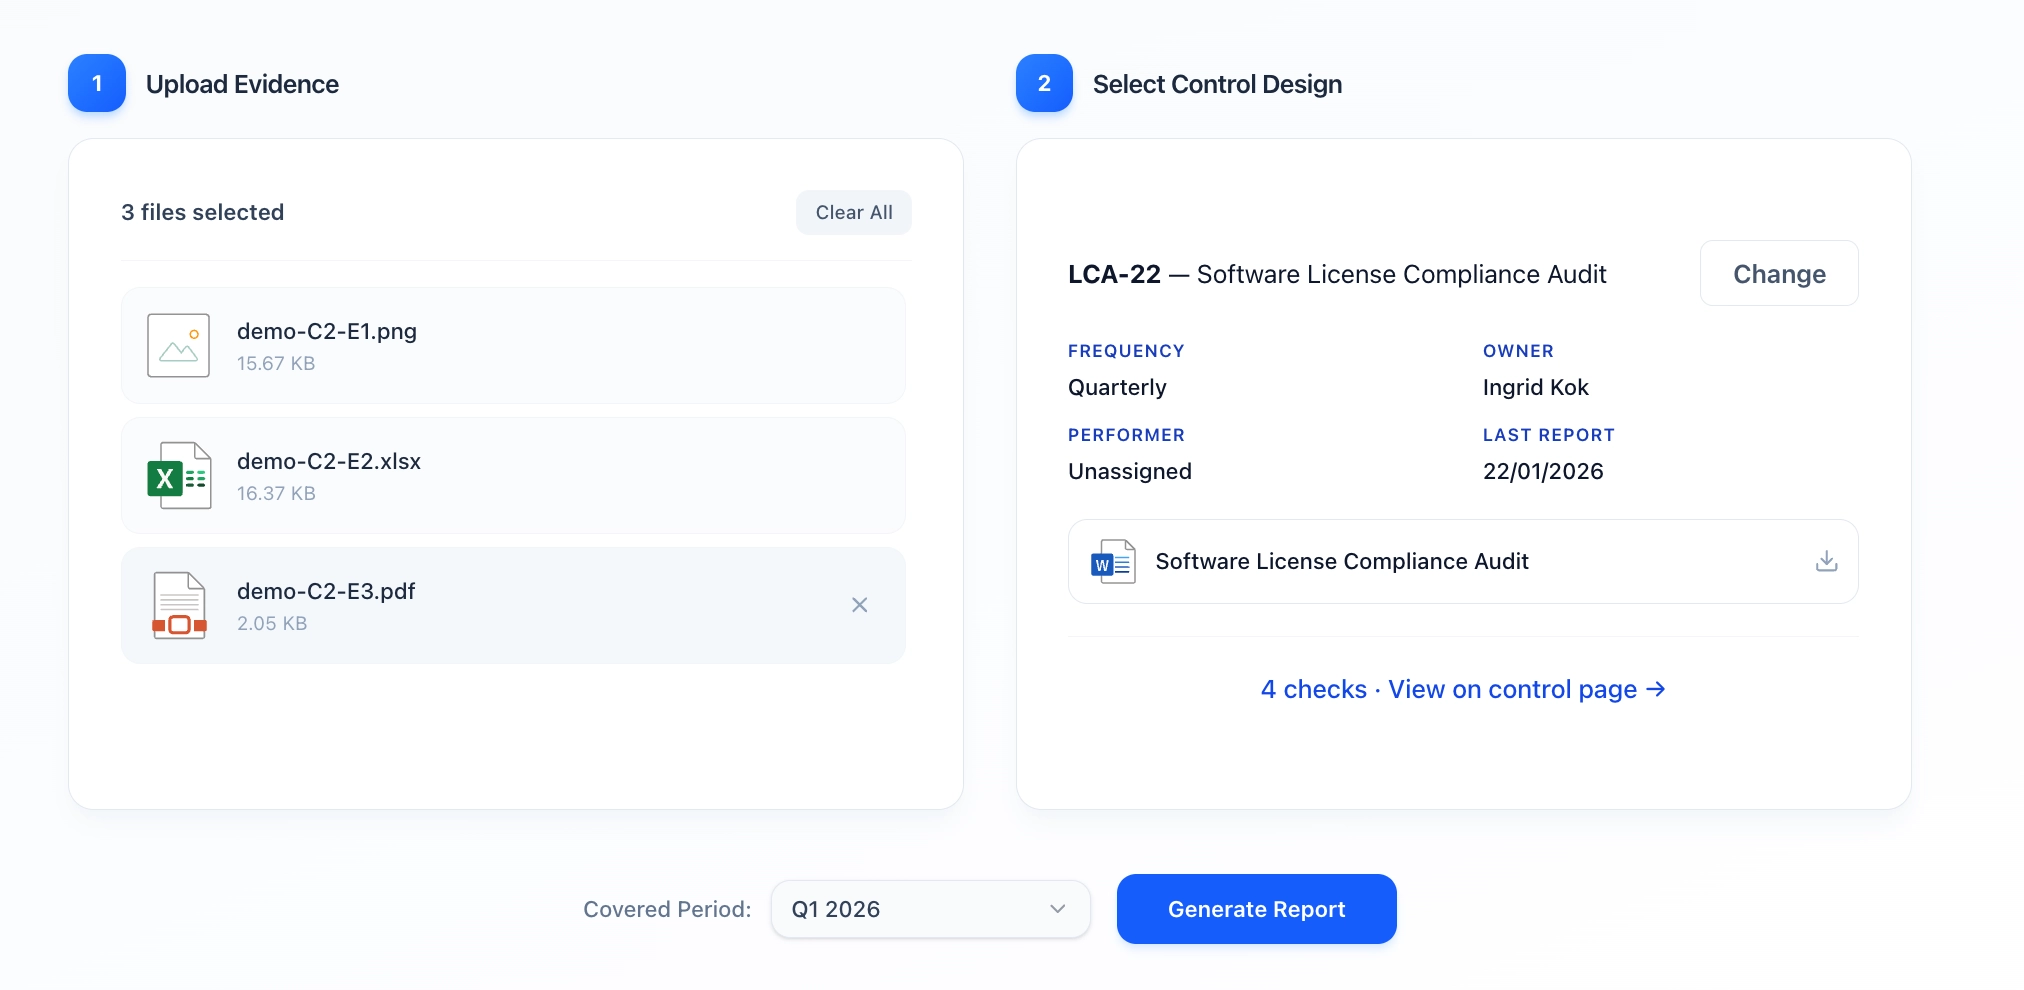Select the demo-C2-E2.xlsx file row
Screen dimensions: 2024x990
[513, 476]
